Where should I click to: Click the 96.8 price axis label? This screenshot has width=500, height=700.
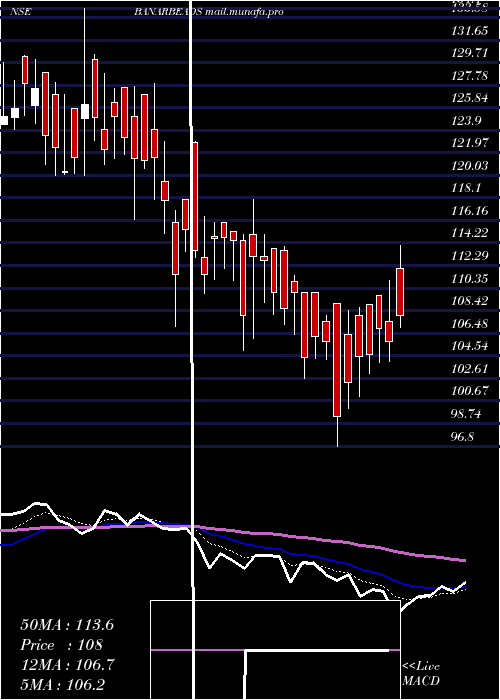pyautogui.click(x=462, y=436)
